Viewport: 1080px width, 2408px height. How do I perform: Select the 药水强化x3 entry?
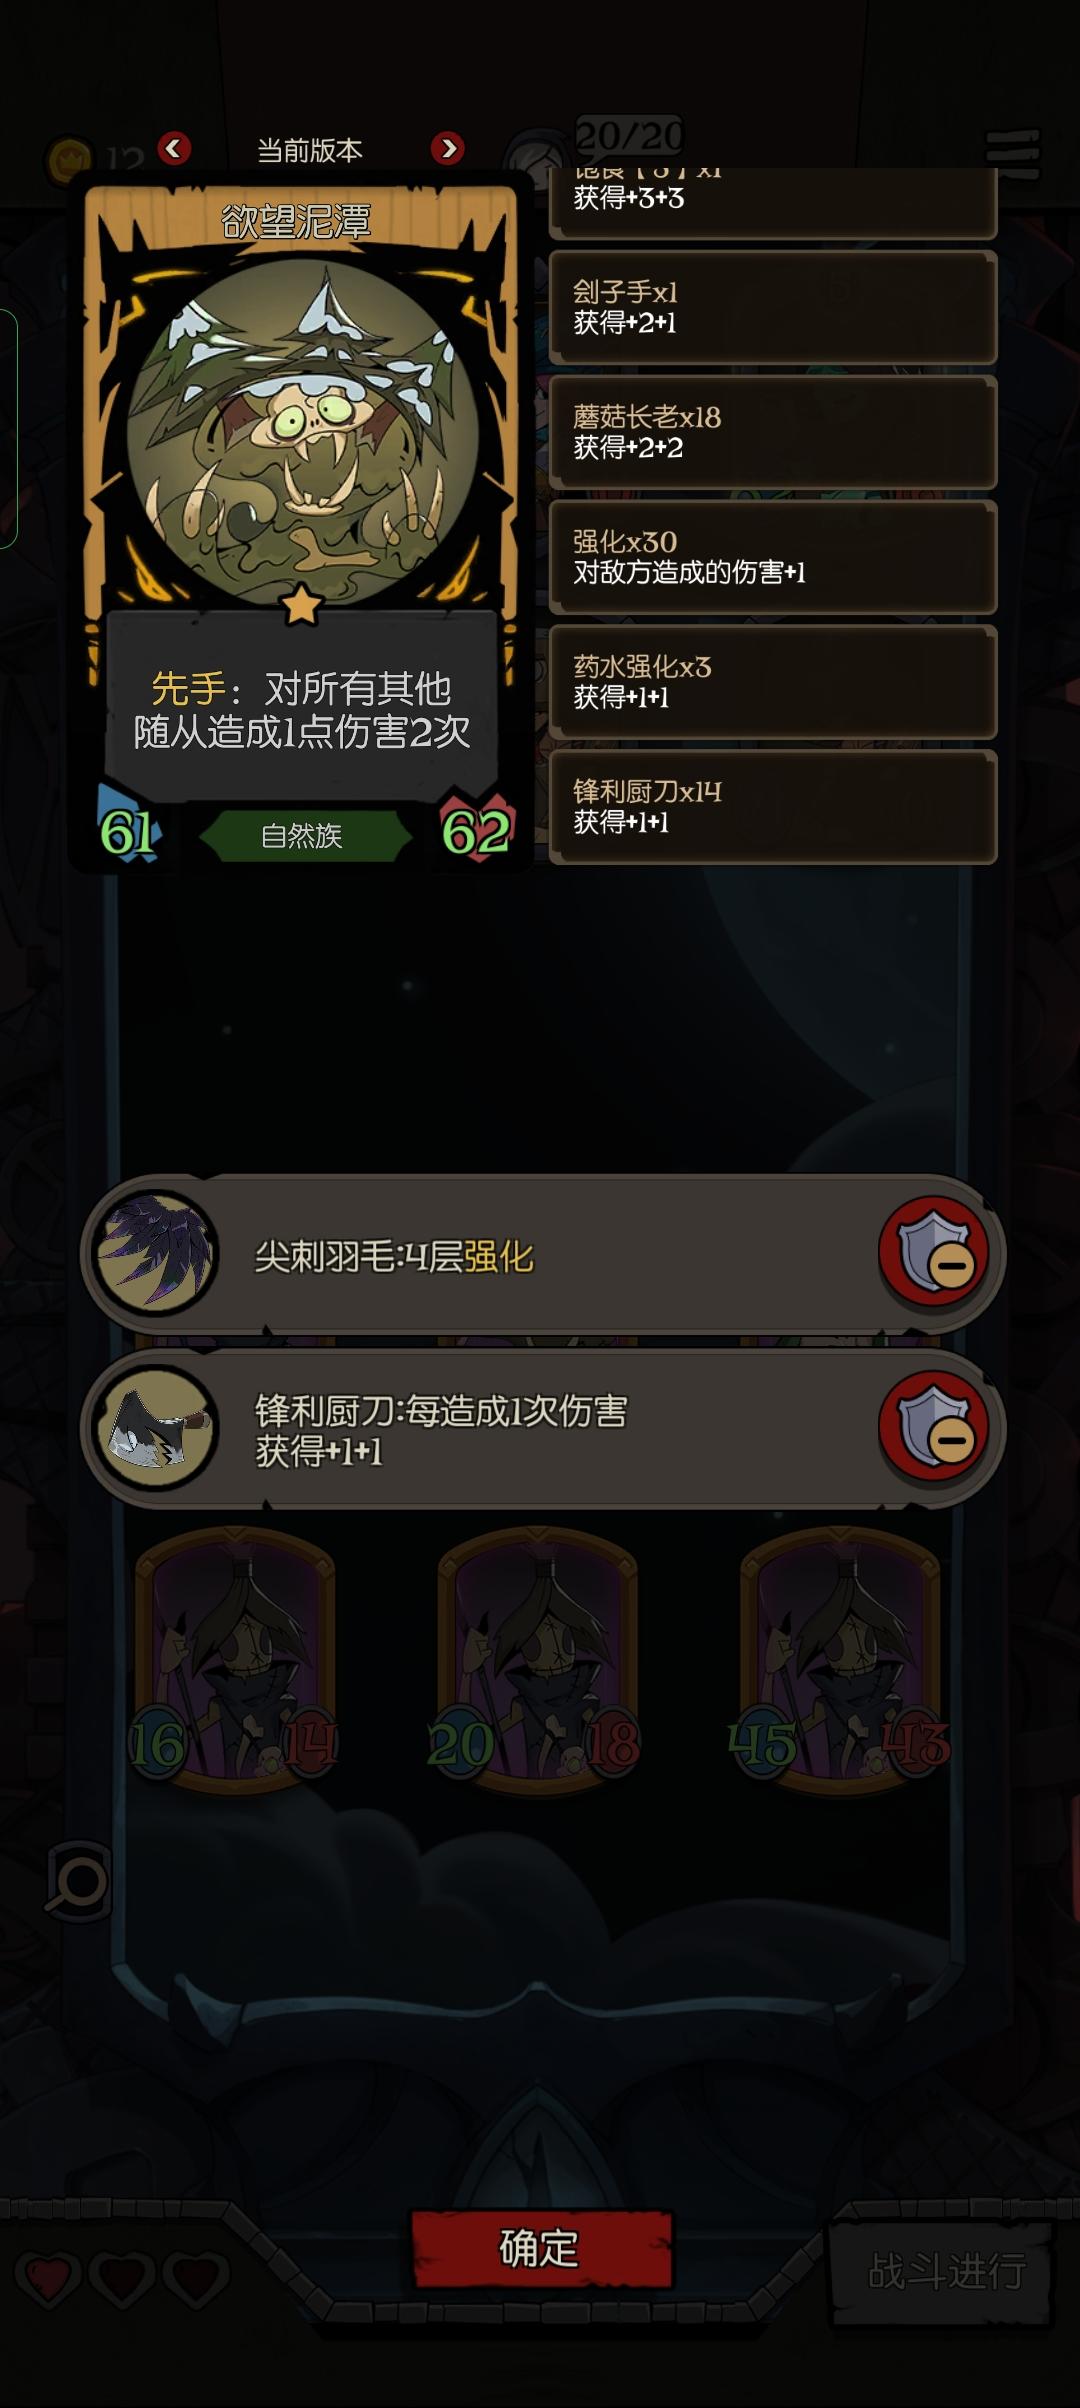click(773, 682)
